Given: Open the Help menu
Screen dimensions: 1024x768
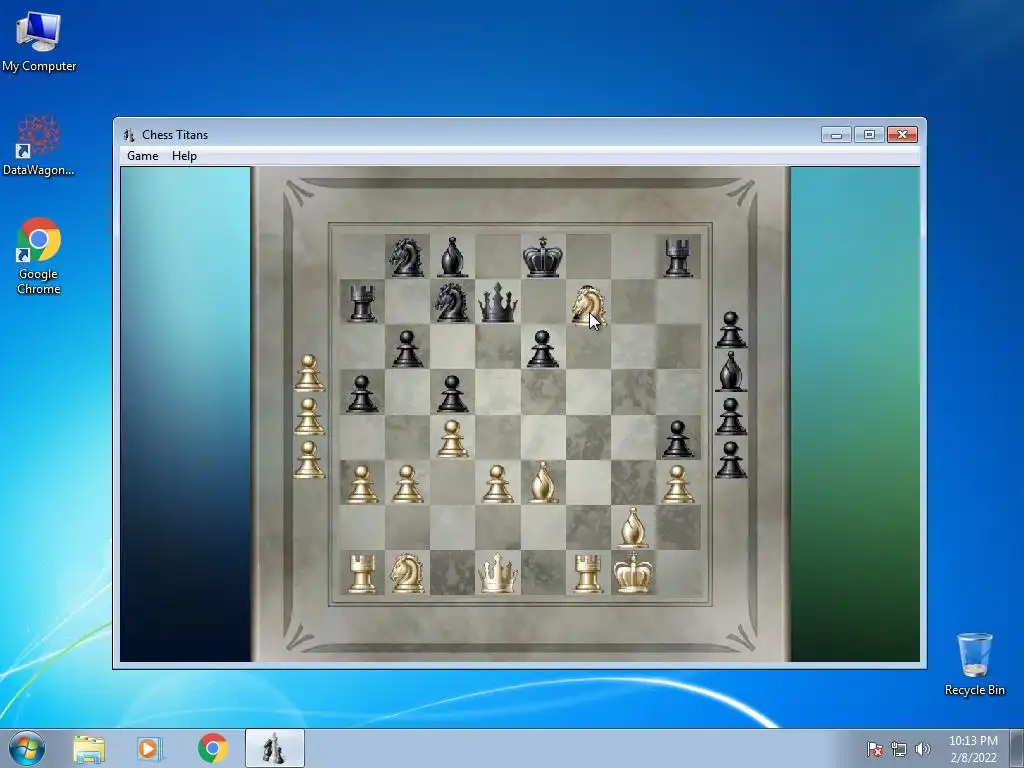Looking at the screenshot, I should 184,156.
